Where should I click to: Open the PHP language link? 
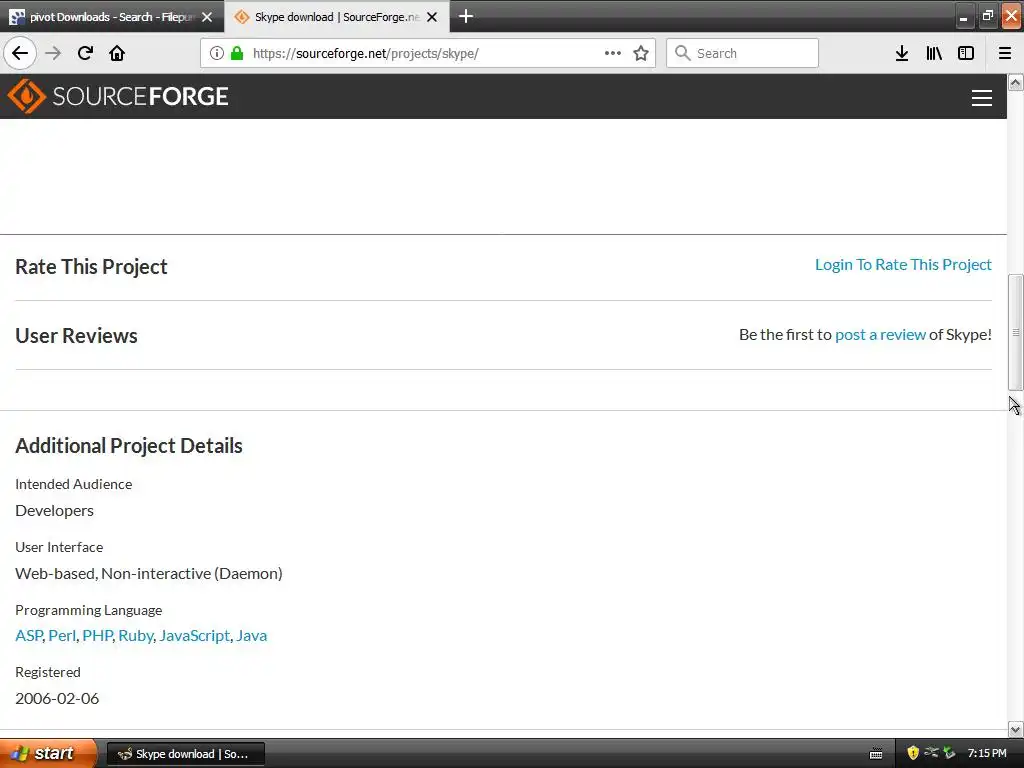point(97,635)
